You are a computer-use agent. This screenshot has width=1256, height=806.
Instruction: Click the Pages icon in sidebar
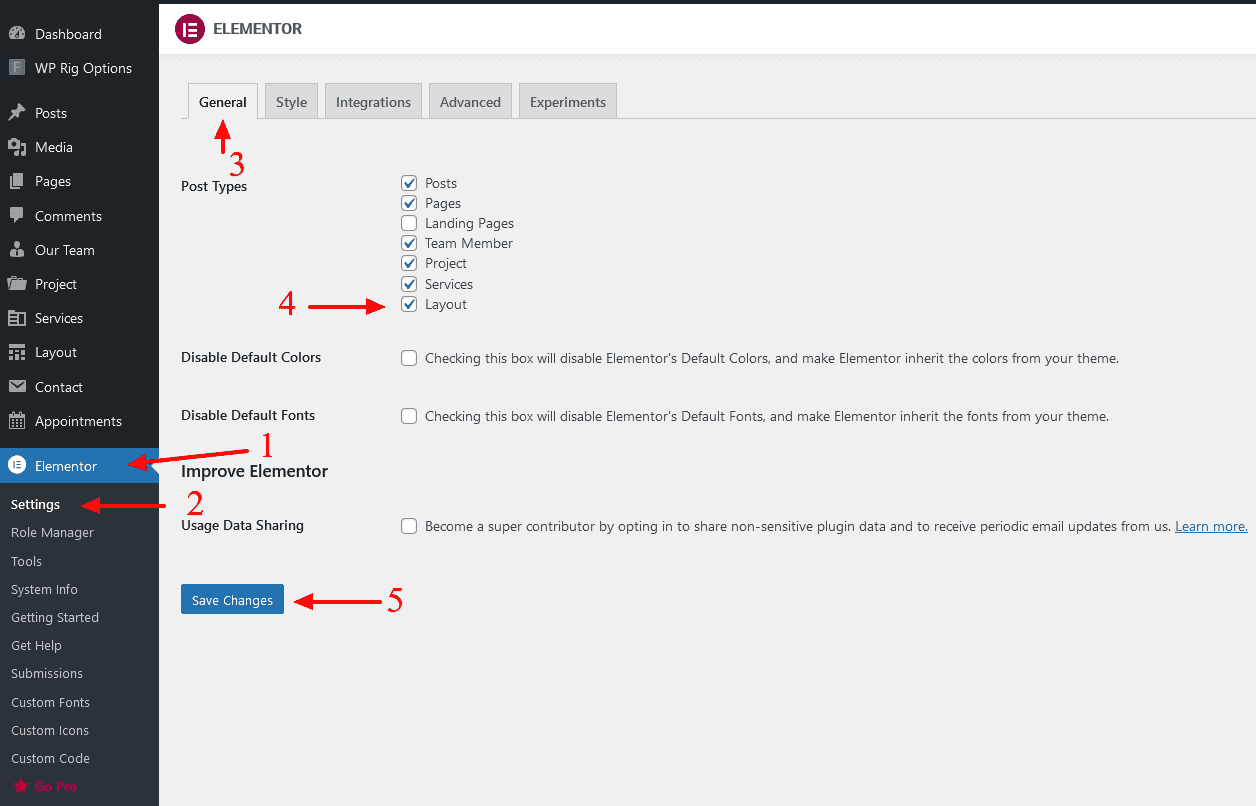[16, 181]
